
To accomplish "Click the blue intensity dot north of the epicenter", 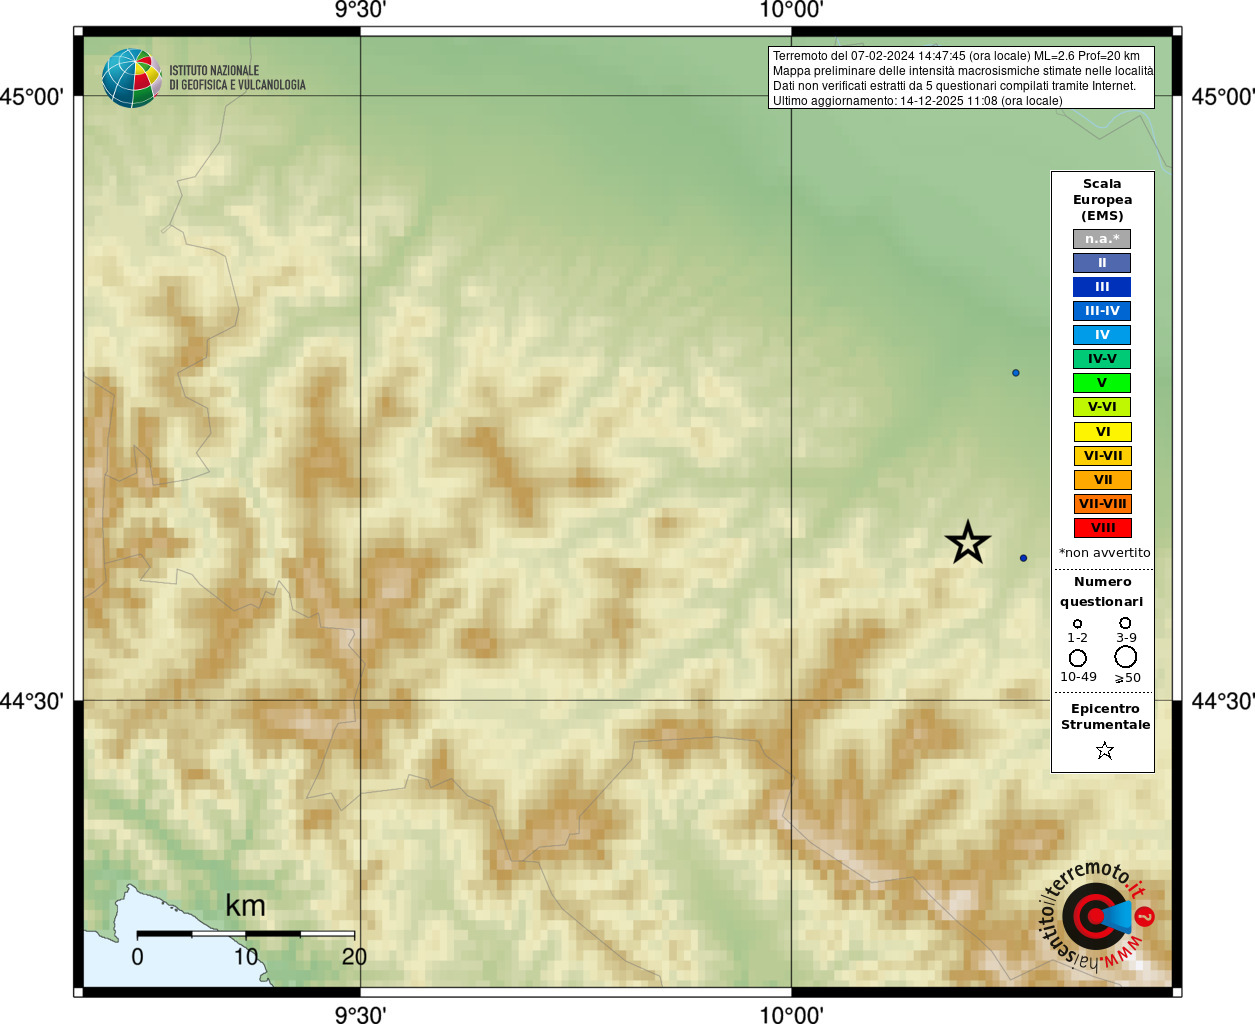I will [x=1016, y=373].
